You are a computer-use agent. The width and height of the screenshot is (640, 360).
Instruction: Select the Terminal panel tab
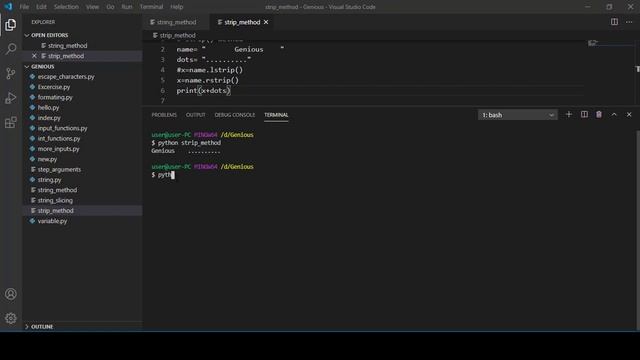(x=276, y=115)
